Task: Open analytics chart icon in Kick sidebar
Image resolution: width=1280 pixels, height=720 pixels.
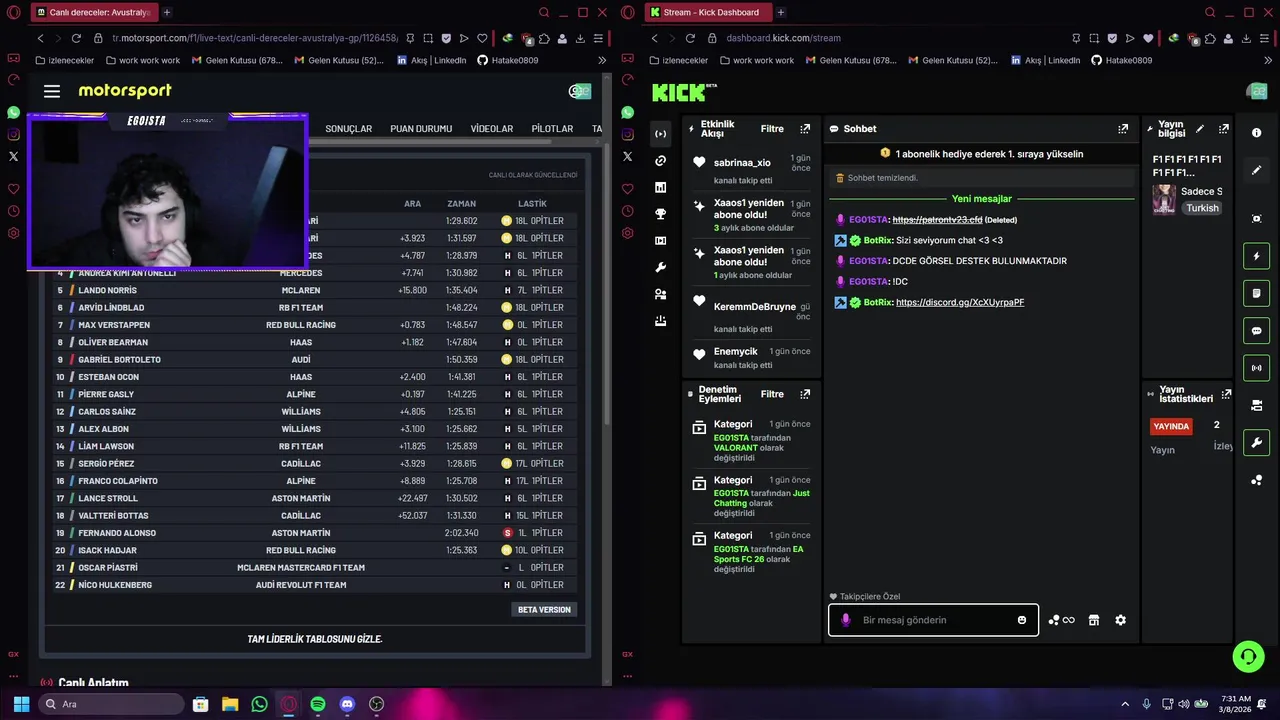Action: click(x=660, y=187)
